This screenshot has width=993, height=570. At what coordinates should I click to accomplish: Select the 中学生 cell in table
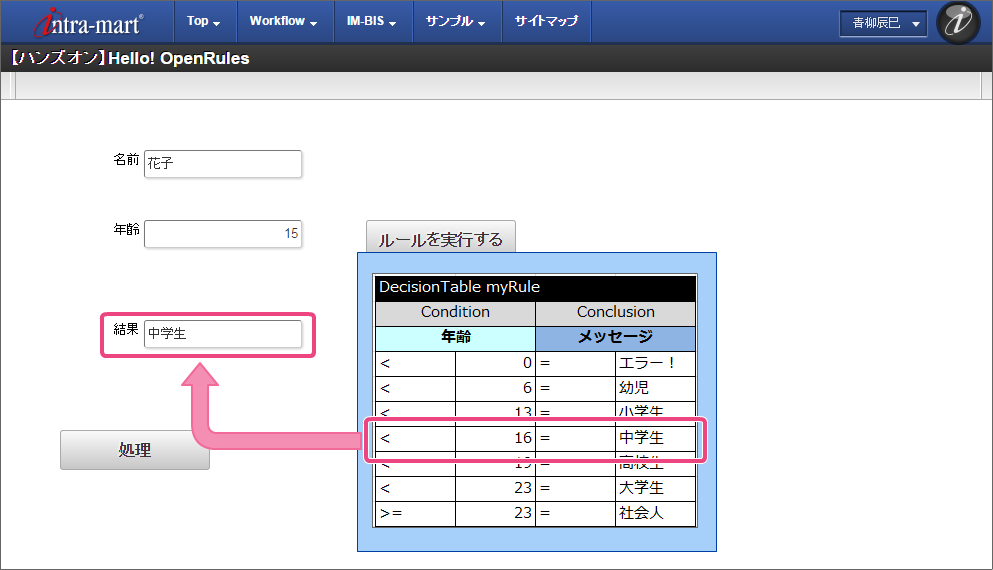coord(655,438)
